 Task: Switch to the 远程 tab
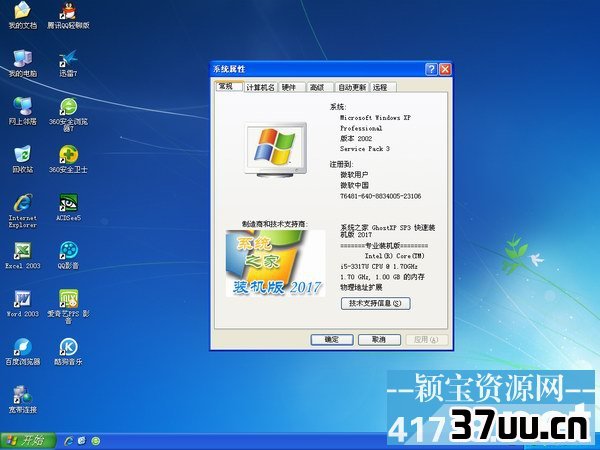tap(383, 88)
